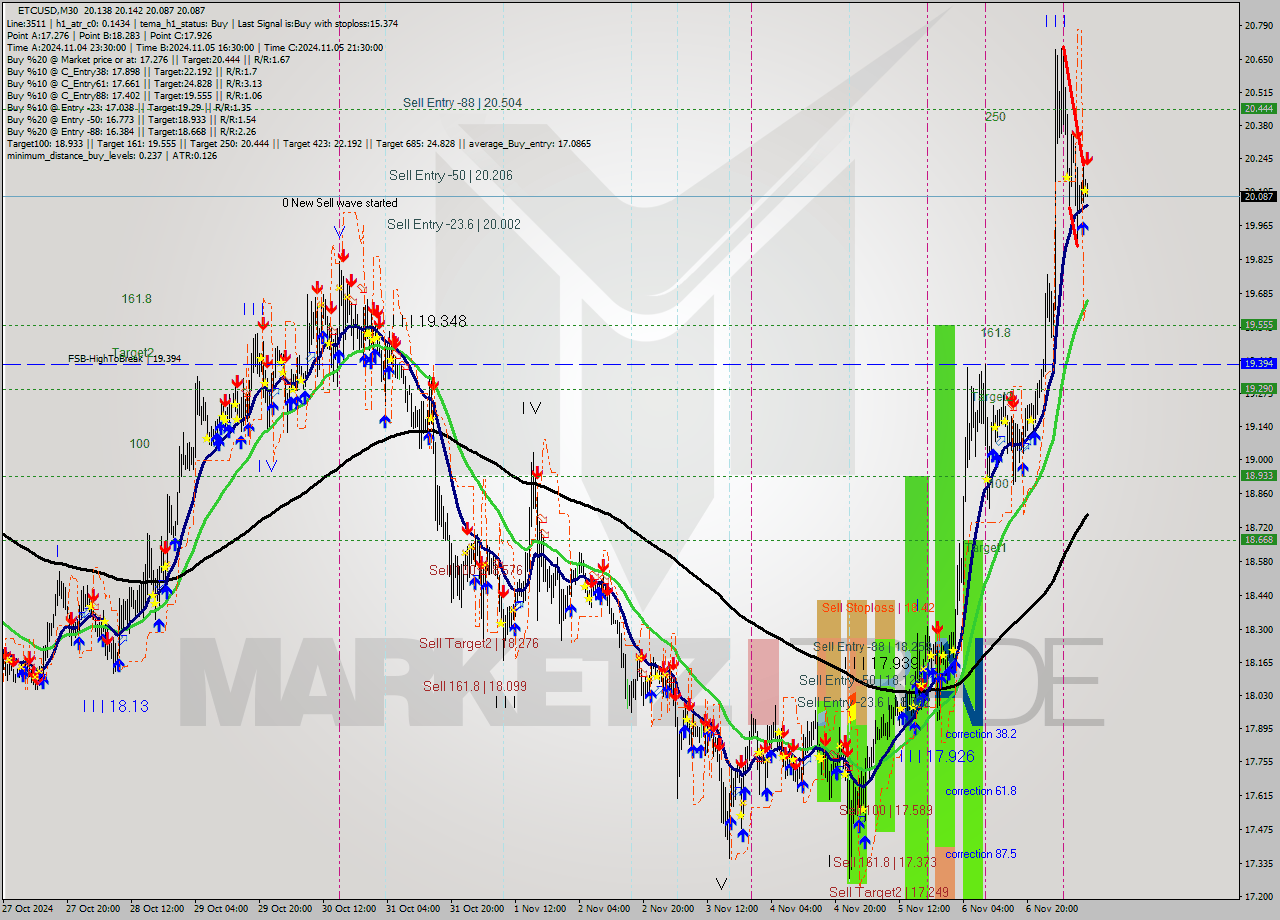
Task: Click the 19.000 value on the price axis
Action: click(1258, 460)
